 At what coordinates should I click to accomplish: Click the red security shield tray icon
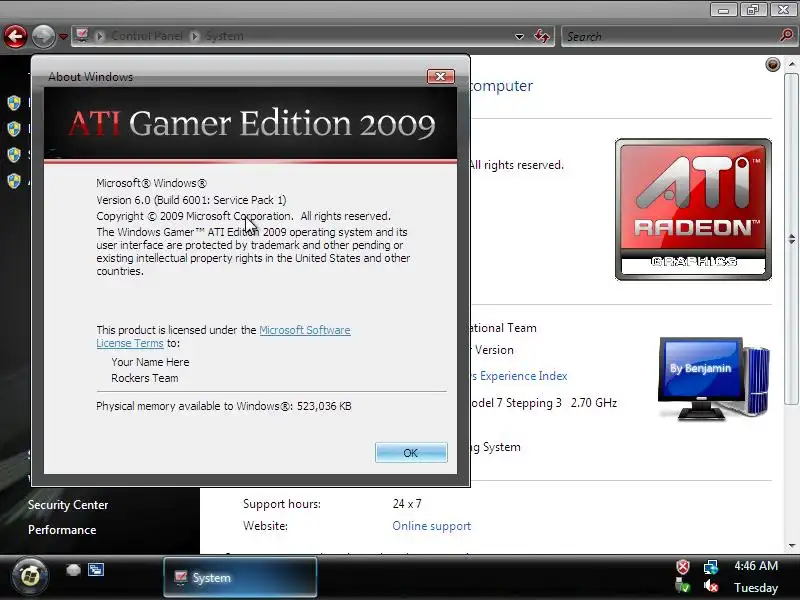tap(683, 567)
